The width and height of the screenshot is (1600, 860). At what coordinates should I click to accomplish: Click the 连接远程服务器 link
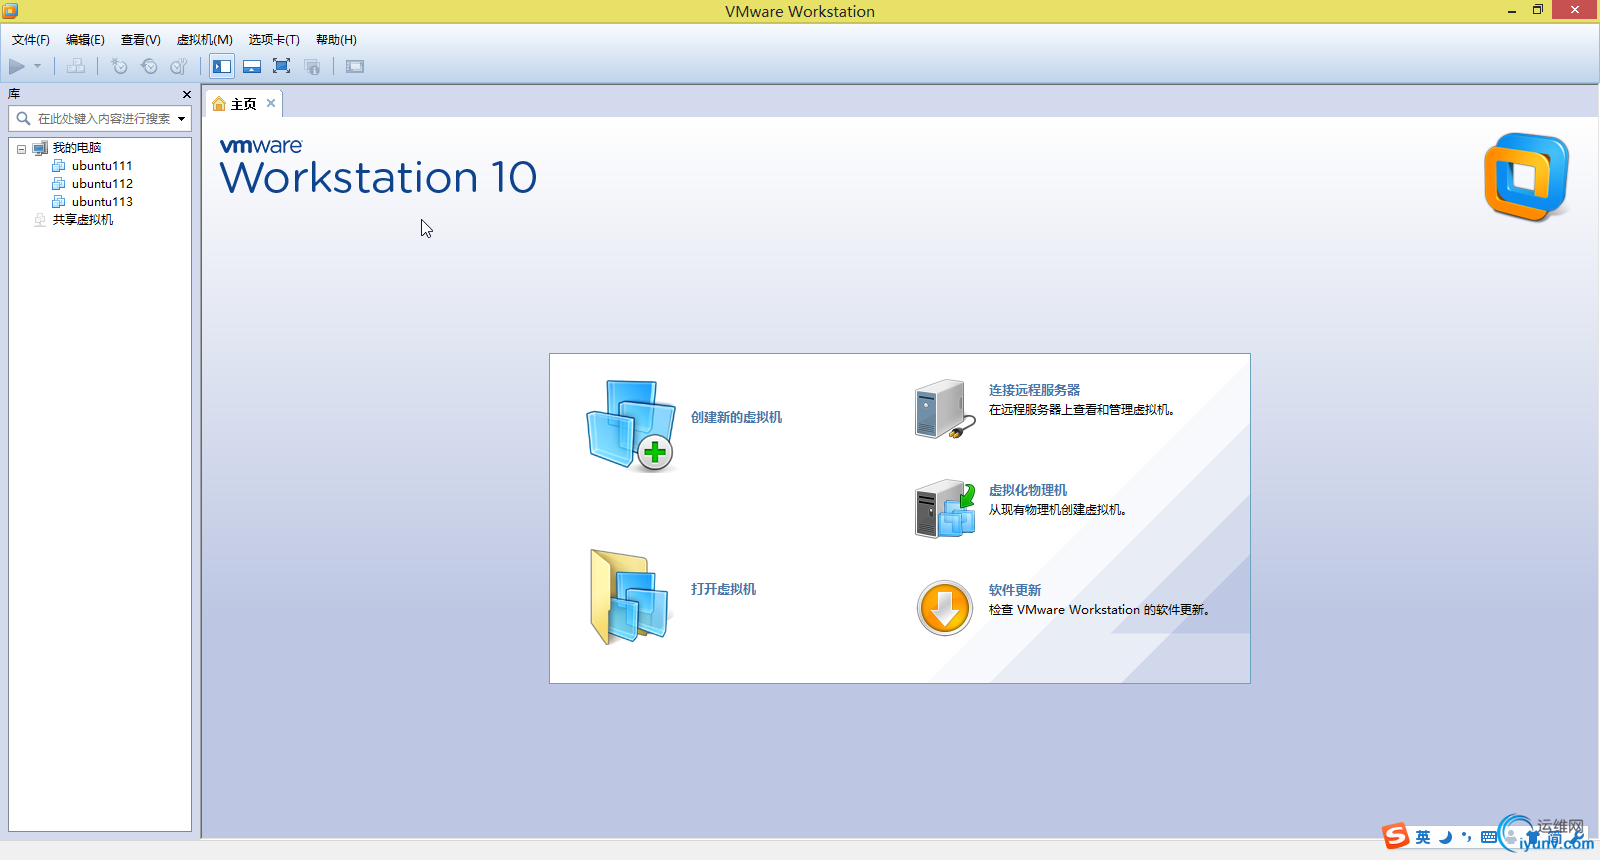pos(1035,390)
